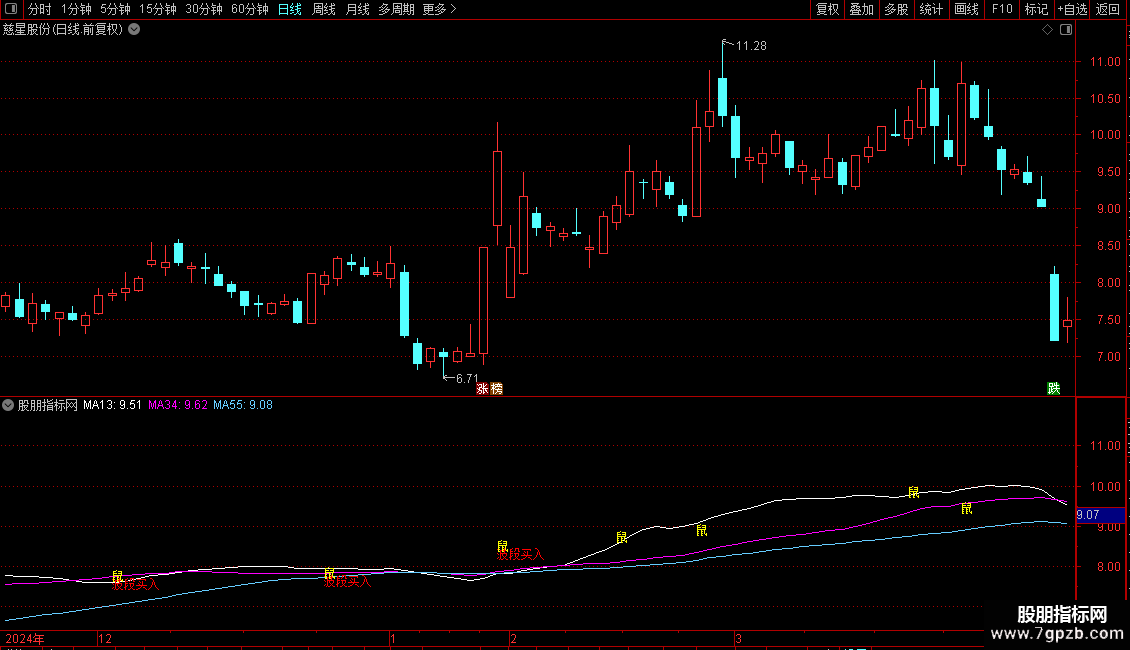This screenshot has height=650, width=1130.
Task: Click the month 2 marker on time axis
Action: click(x=513, y=639)
